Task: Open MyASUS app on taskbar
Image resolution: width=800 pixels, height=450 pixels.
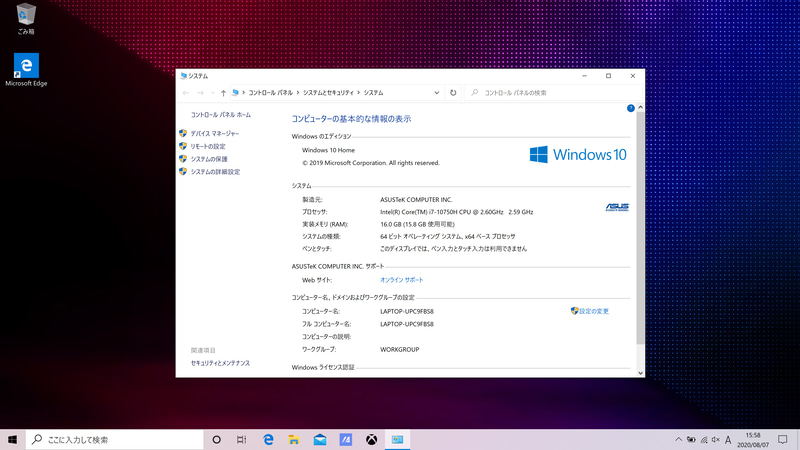Action: tap(345, 439)
